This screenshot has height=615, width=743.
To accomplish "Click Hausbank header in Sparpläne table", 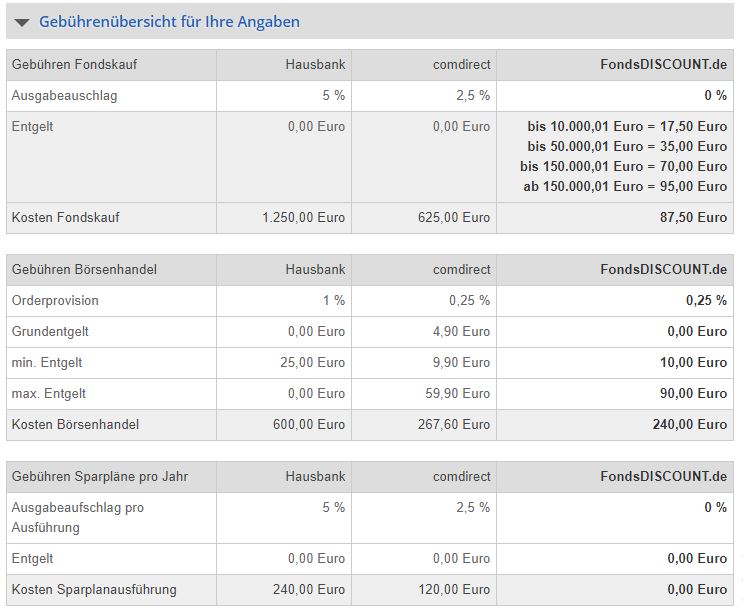I will point(315,477).
